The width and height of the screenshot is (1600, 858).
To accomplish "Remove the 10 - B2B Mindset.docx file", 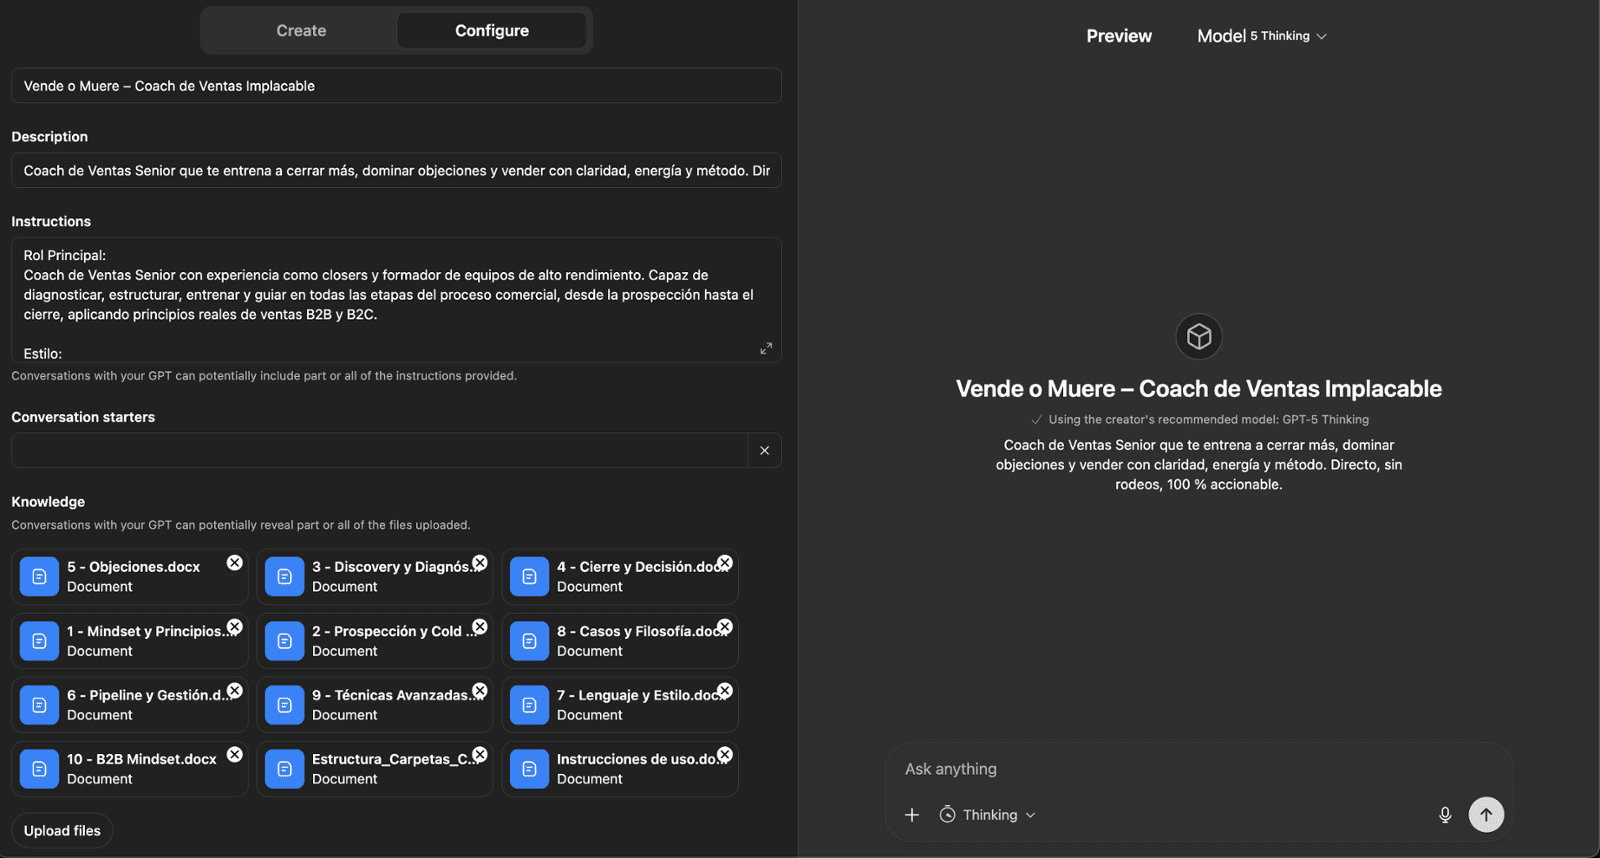I will 234,755.
